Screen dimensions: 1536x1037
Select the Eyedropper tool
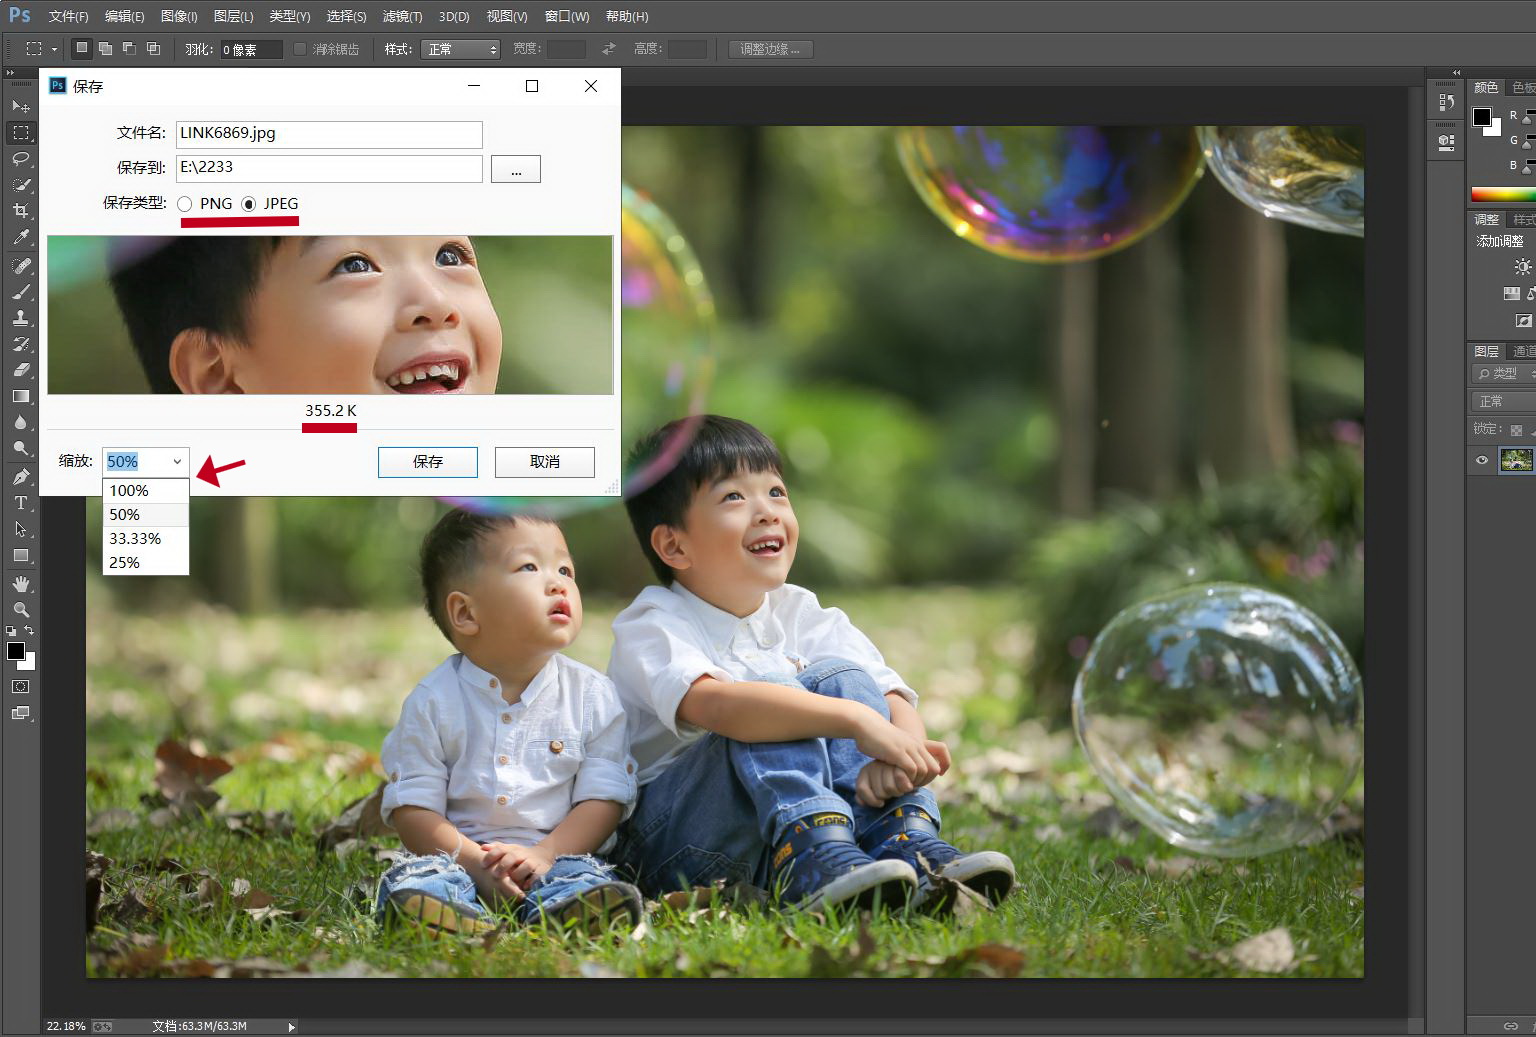click(x=21, y=237)
